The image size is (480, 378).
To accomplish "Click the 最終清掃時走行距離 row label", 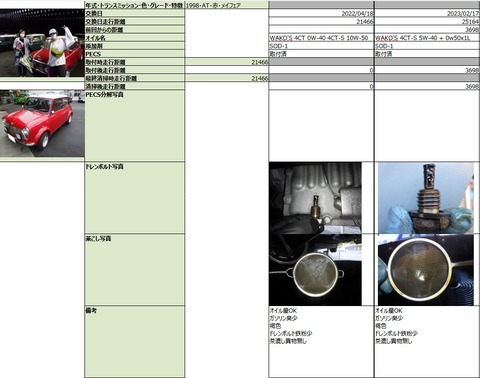I will (x=134, y=78).
